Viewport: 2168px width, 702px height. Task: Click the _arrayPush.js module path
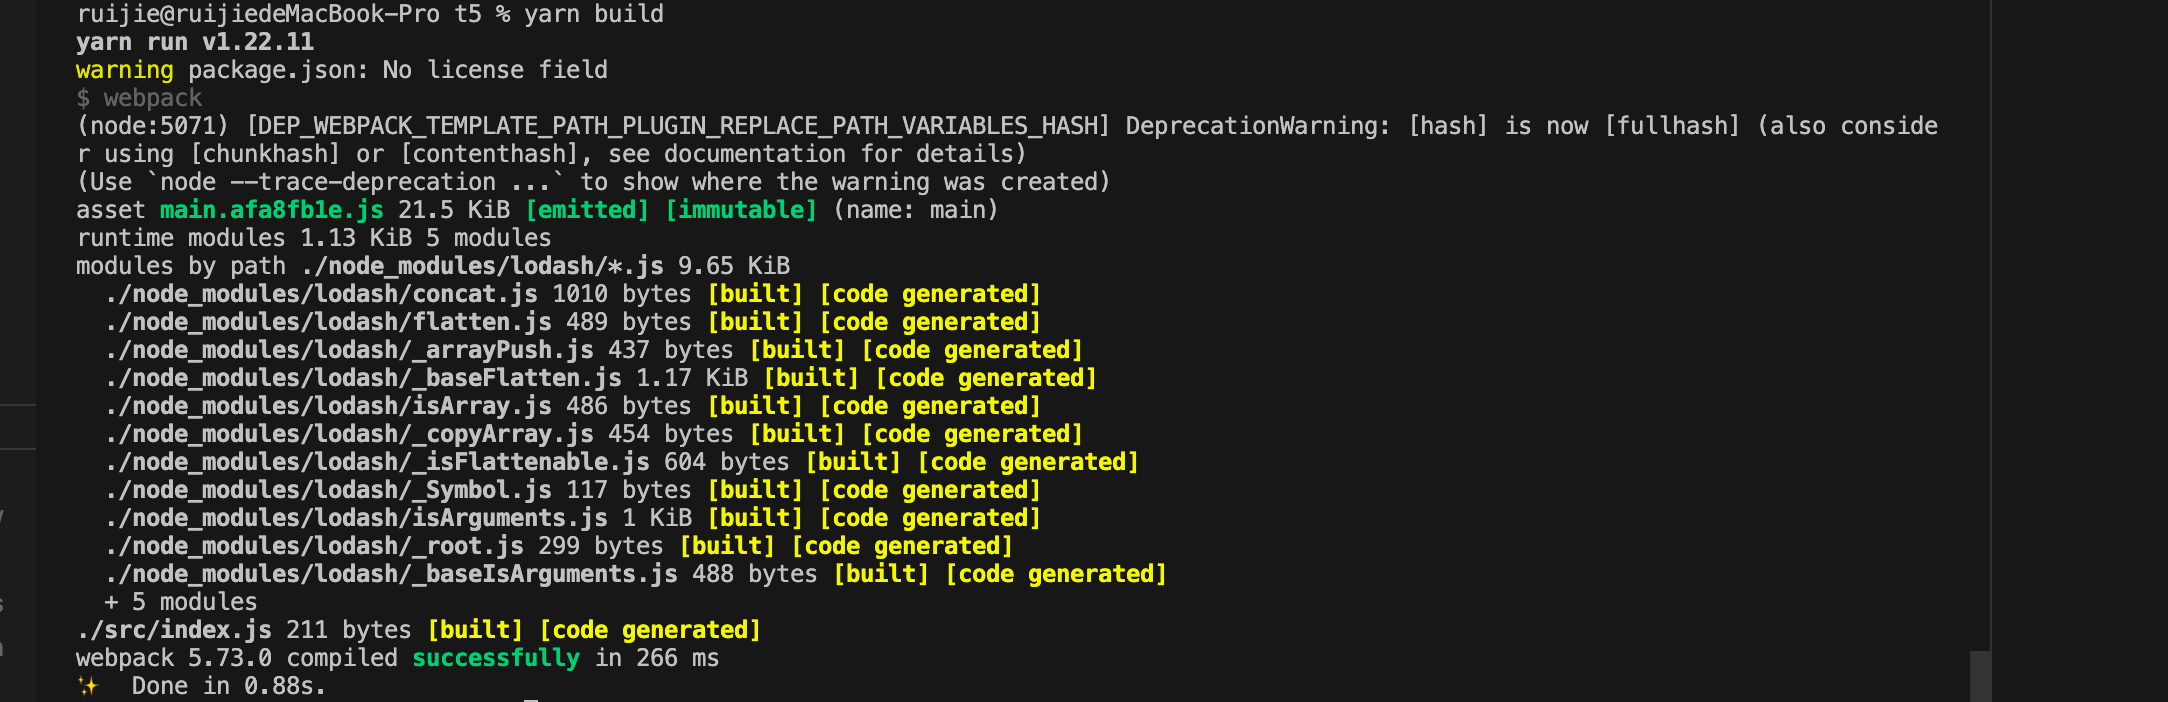[x=349, y=350]
